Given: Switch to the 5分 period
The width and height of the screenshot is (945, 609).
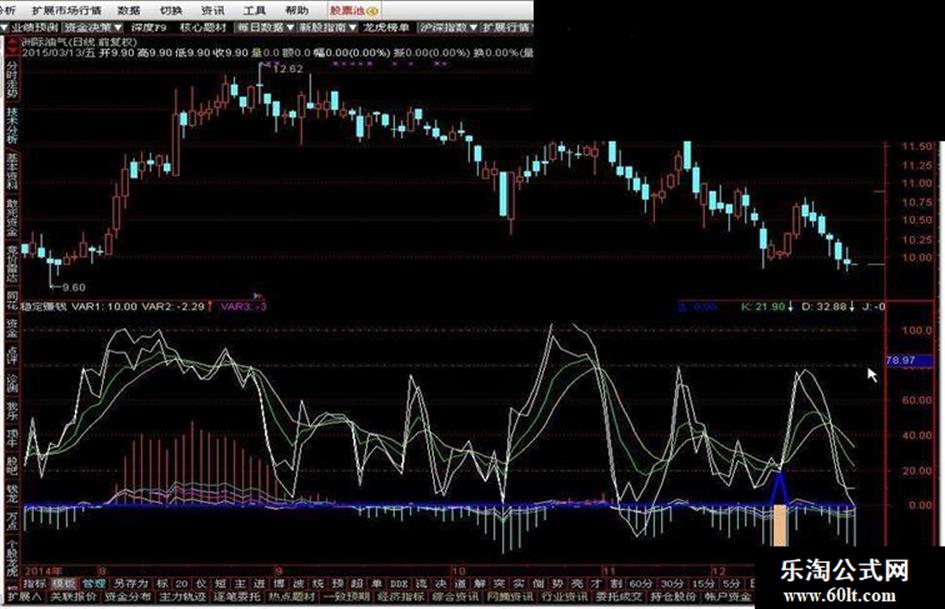Looking at the screenshot, I should tap(731, 584).
